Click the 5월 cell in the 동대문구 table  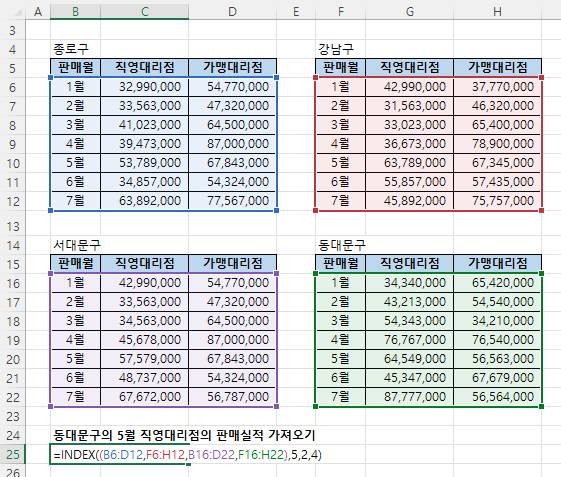tap(341, 359)
